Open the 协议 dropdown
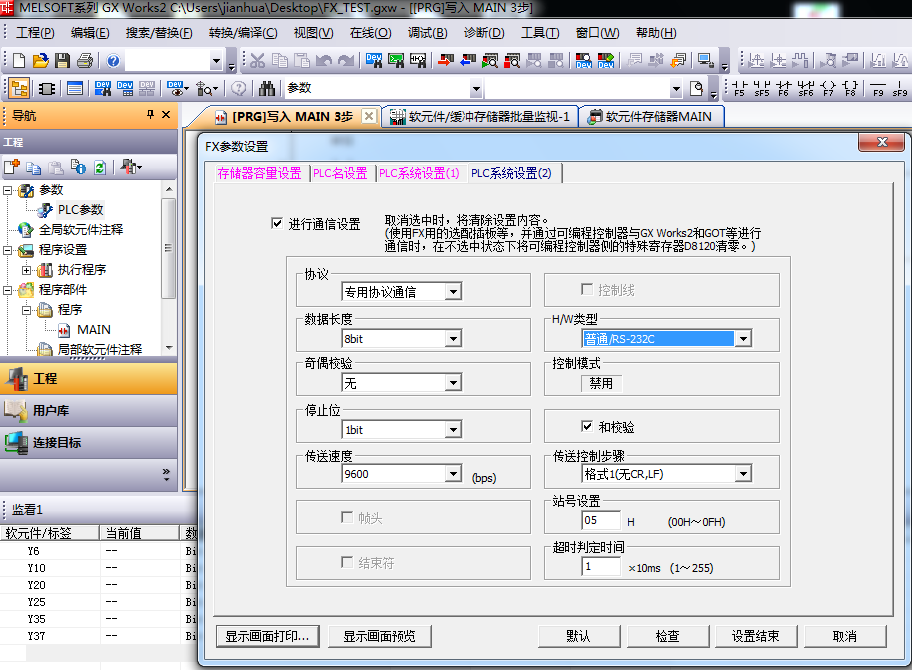 (453, 291)
